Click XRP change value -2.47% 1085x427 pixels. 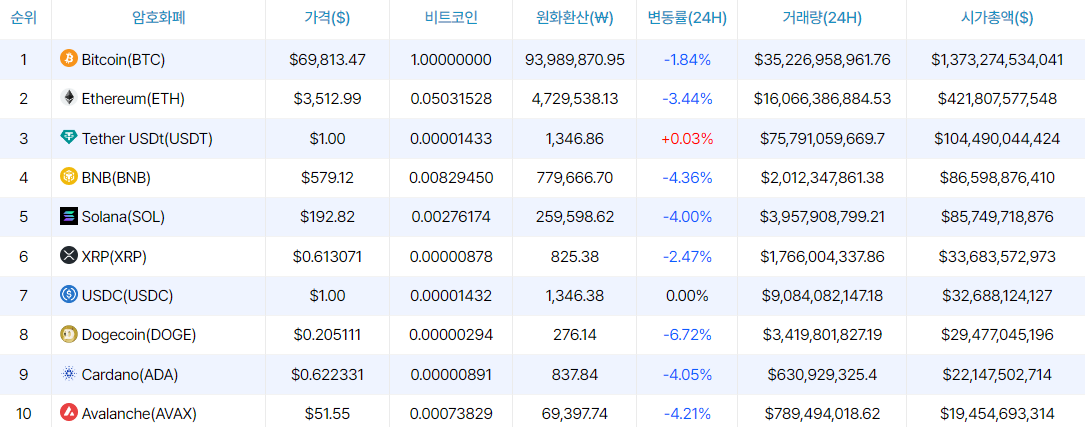pos(687,257)
